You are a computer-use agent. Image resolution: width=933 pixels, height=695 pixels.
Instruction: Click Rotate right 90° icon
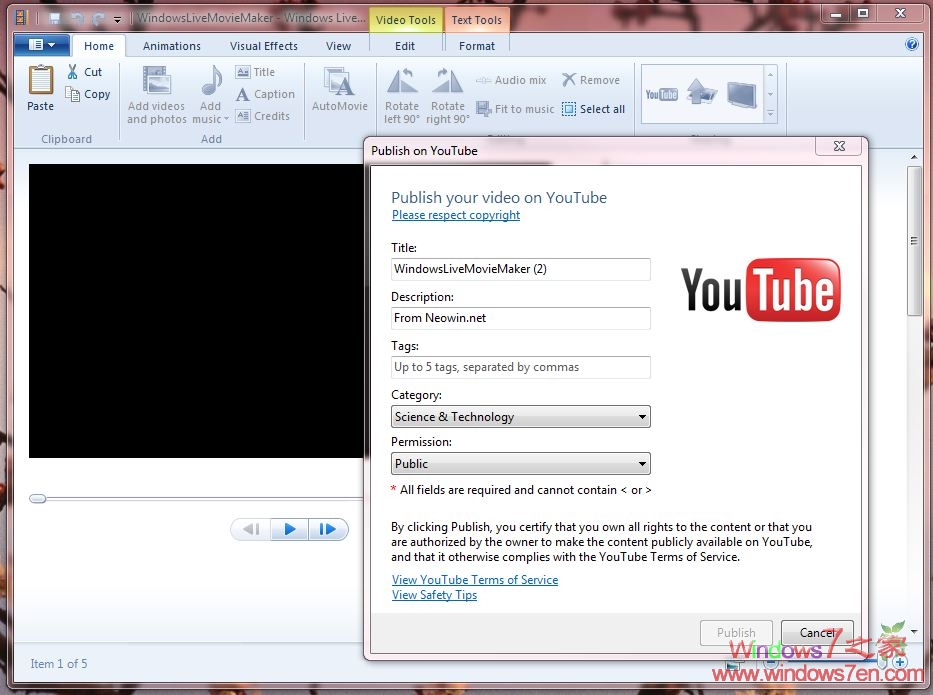[x=447, y=82]
